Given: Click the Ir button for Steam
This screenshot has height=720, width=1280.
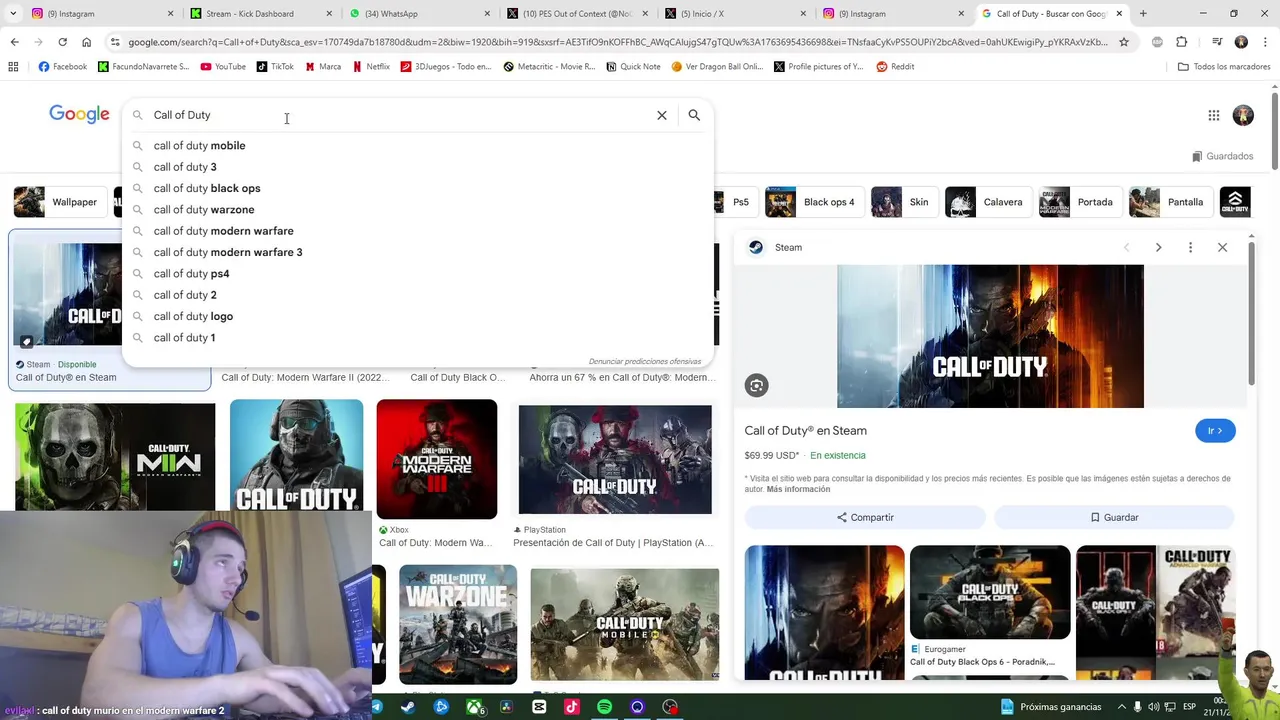Looking at the screenshot, I should 1215,431.
